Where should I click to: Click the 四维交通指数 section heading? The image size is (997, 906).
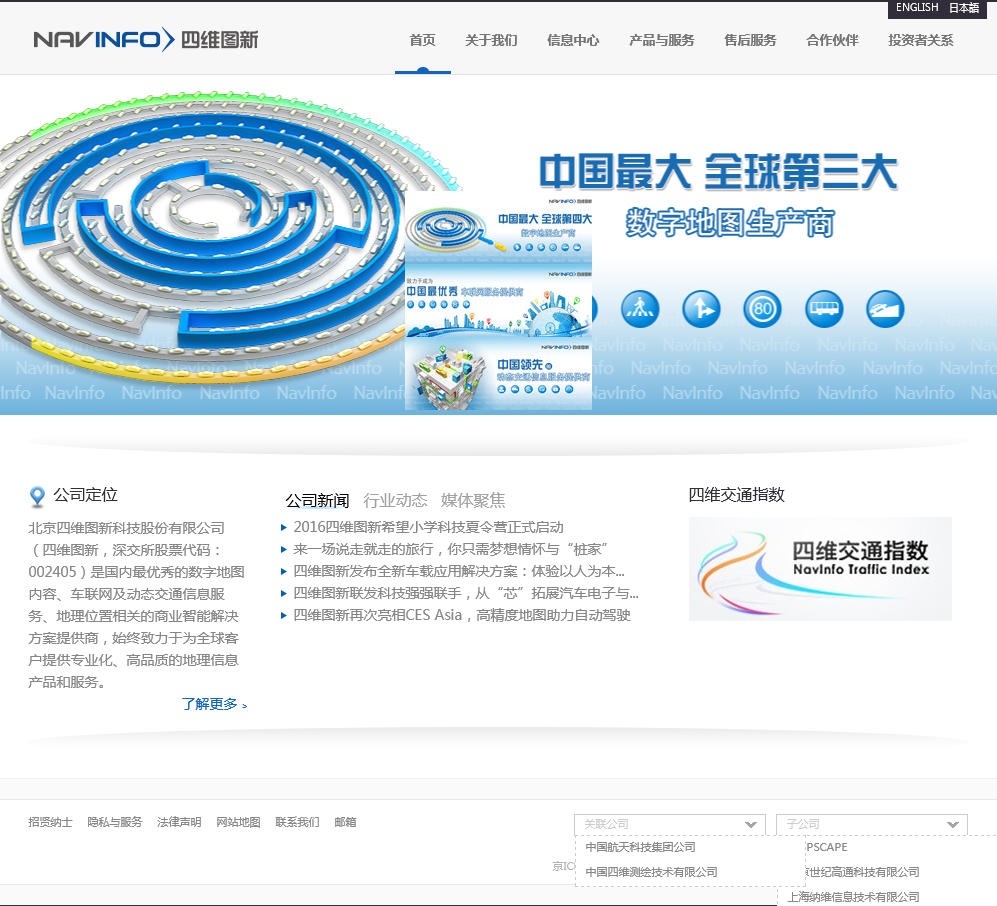click(x=736, y=495)
